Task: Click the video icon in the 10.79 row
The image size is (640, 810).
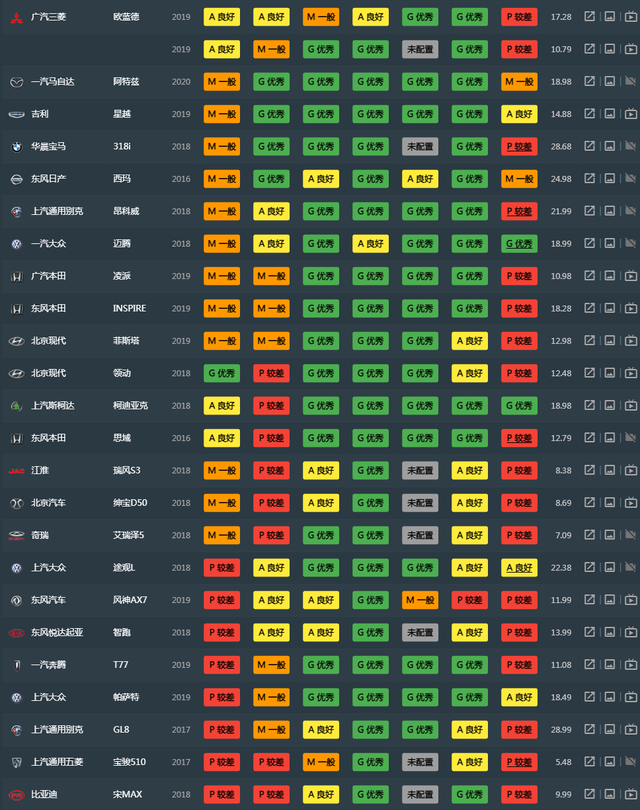Action: 630,49
